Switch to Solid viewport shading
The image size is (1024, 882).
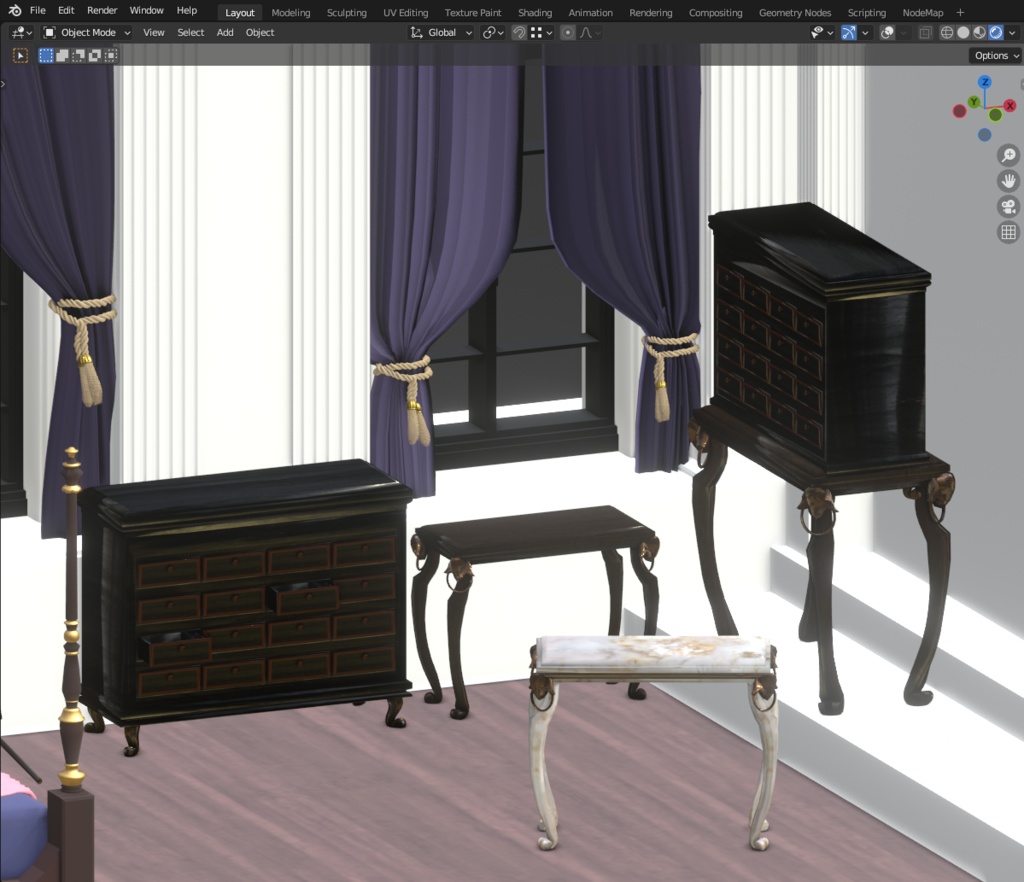click(x=963, y=33)
